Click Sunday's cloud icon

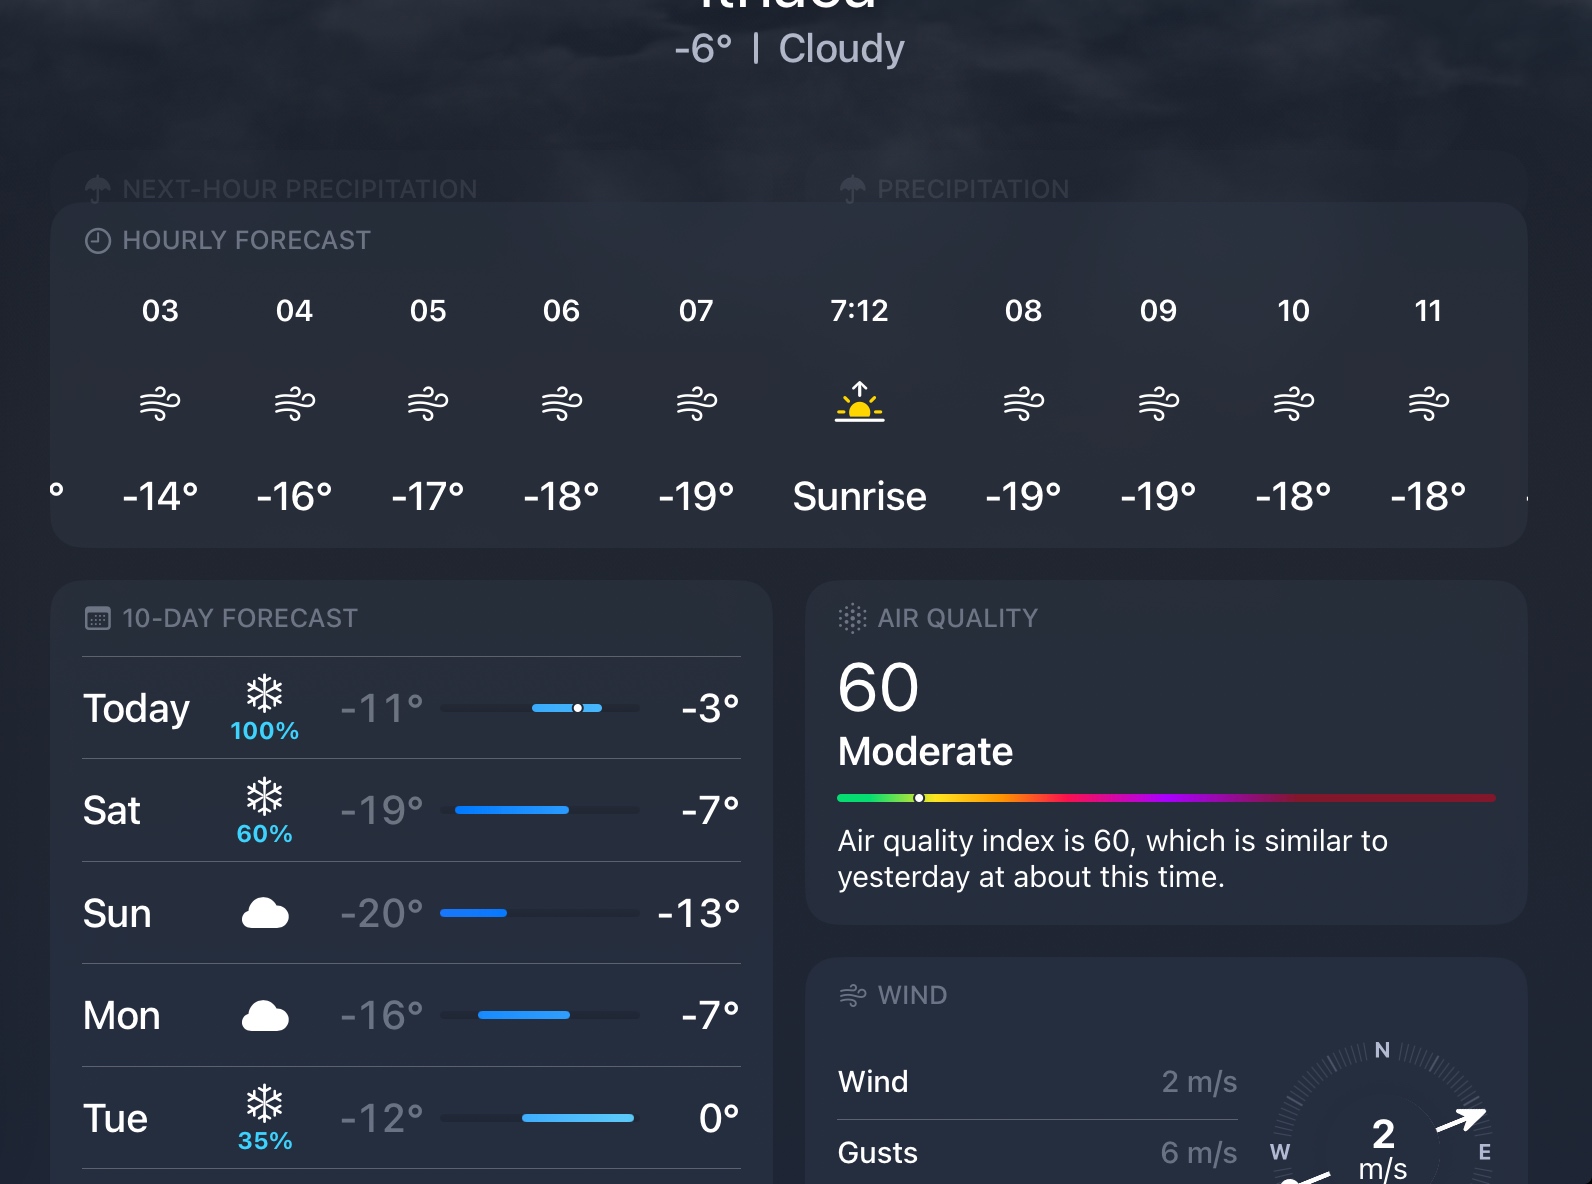click(265, 913)
